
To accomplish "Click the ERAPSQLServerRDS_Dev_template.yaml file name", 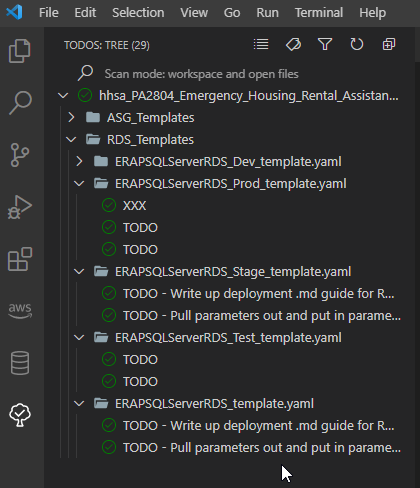I will pyautogui.click(x=228, y=162).
